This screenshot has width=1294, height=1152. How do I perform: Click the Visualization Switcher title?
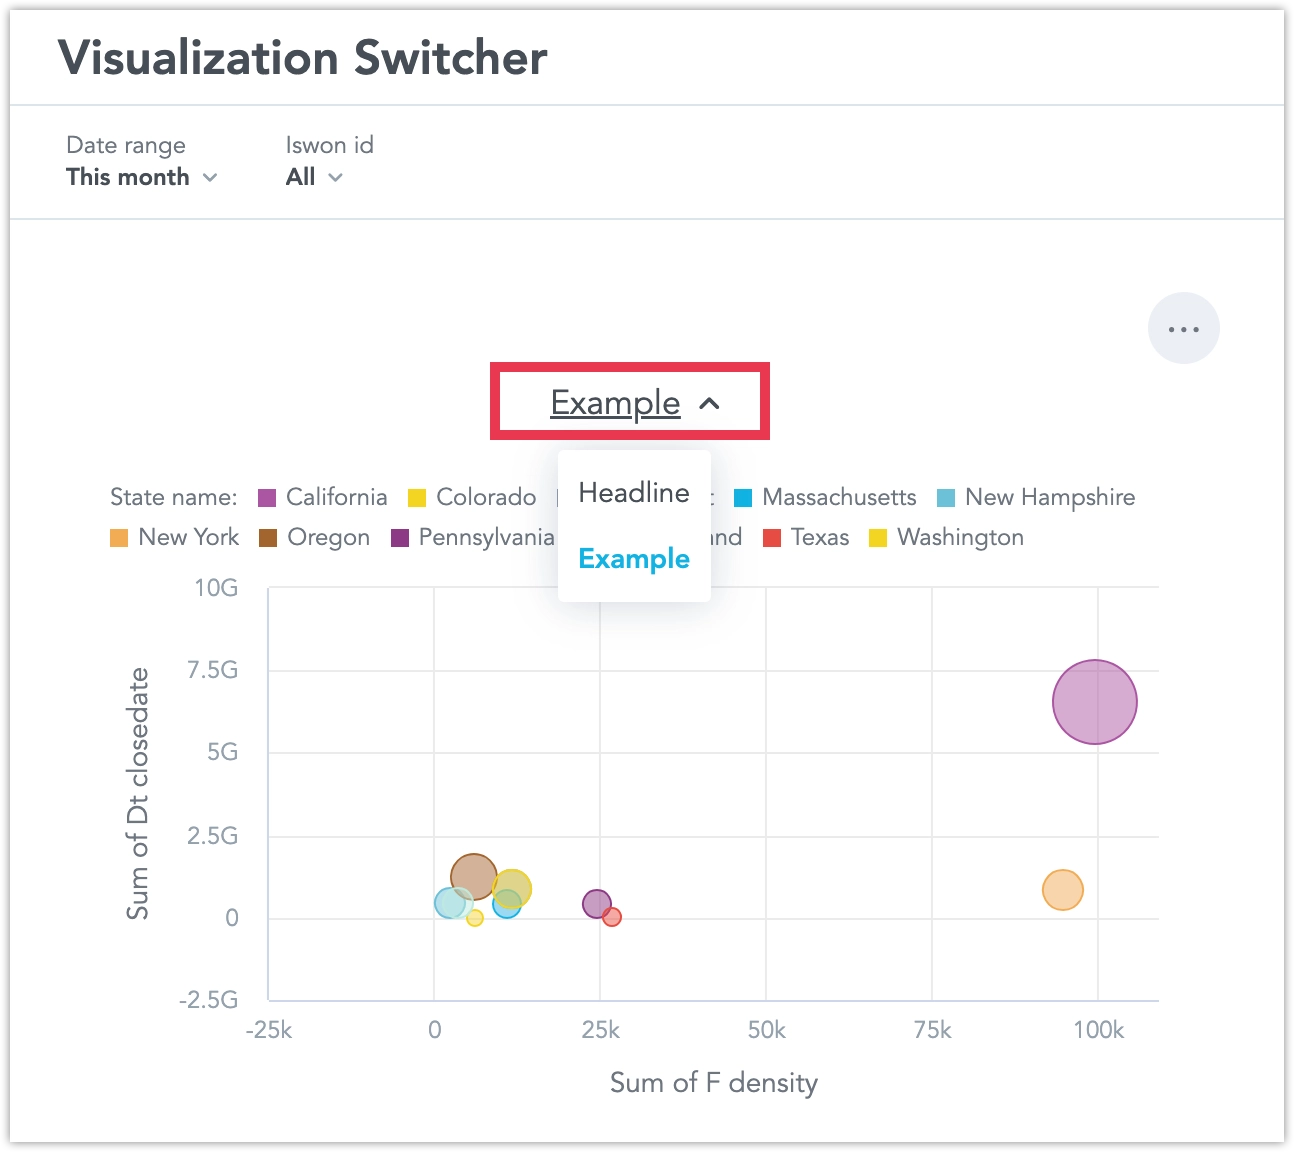tap(302, 58)
